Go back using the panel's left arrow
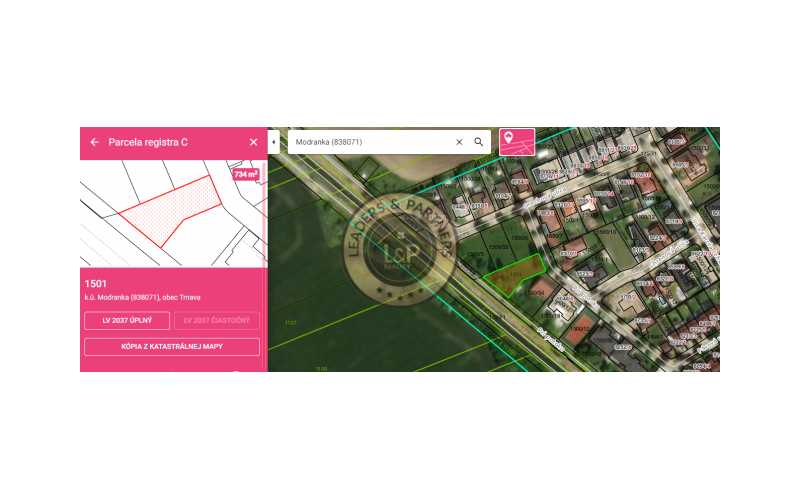Image resolution: width=800 pixels, height=500 pixels. (94, 142)
